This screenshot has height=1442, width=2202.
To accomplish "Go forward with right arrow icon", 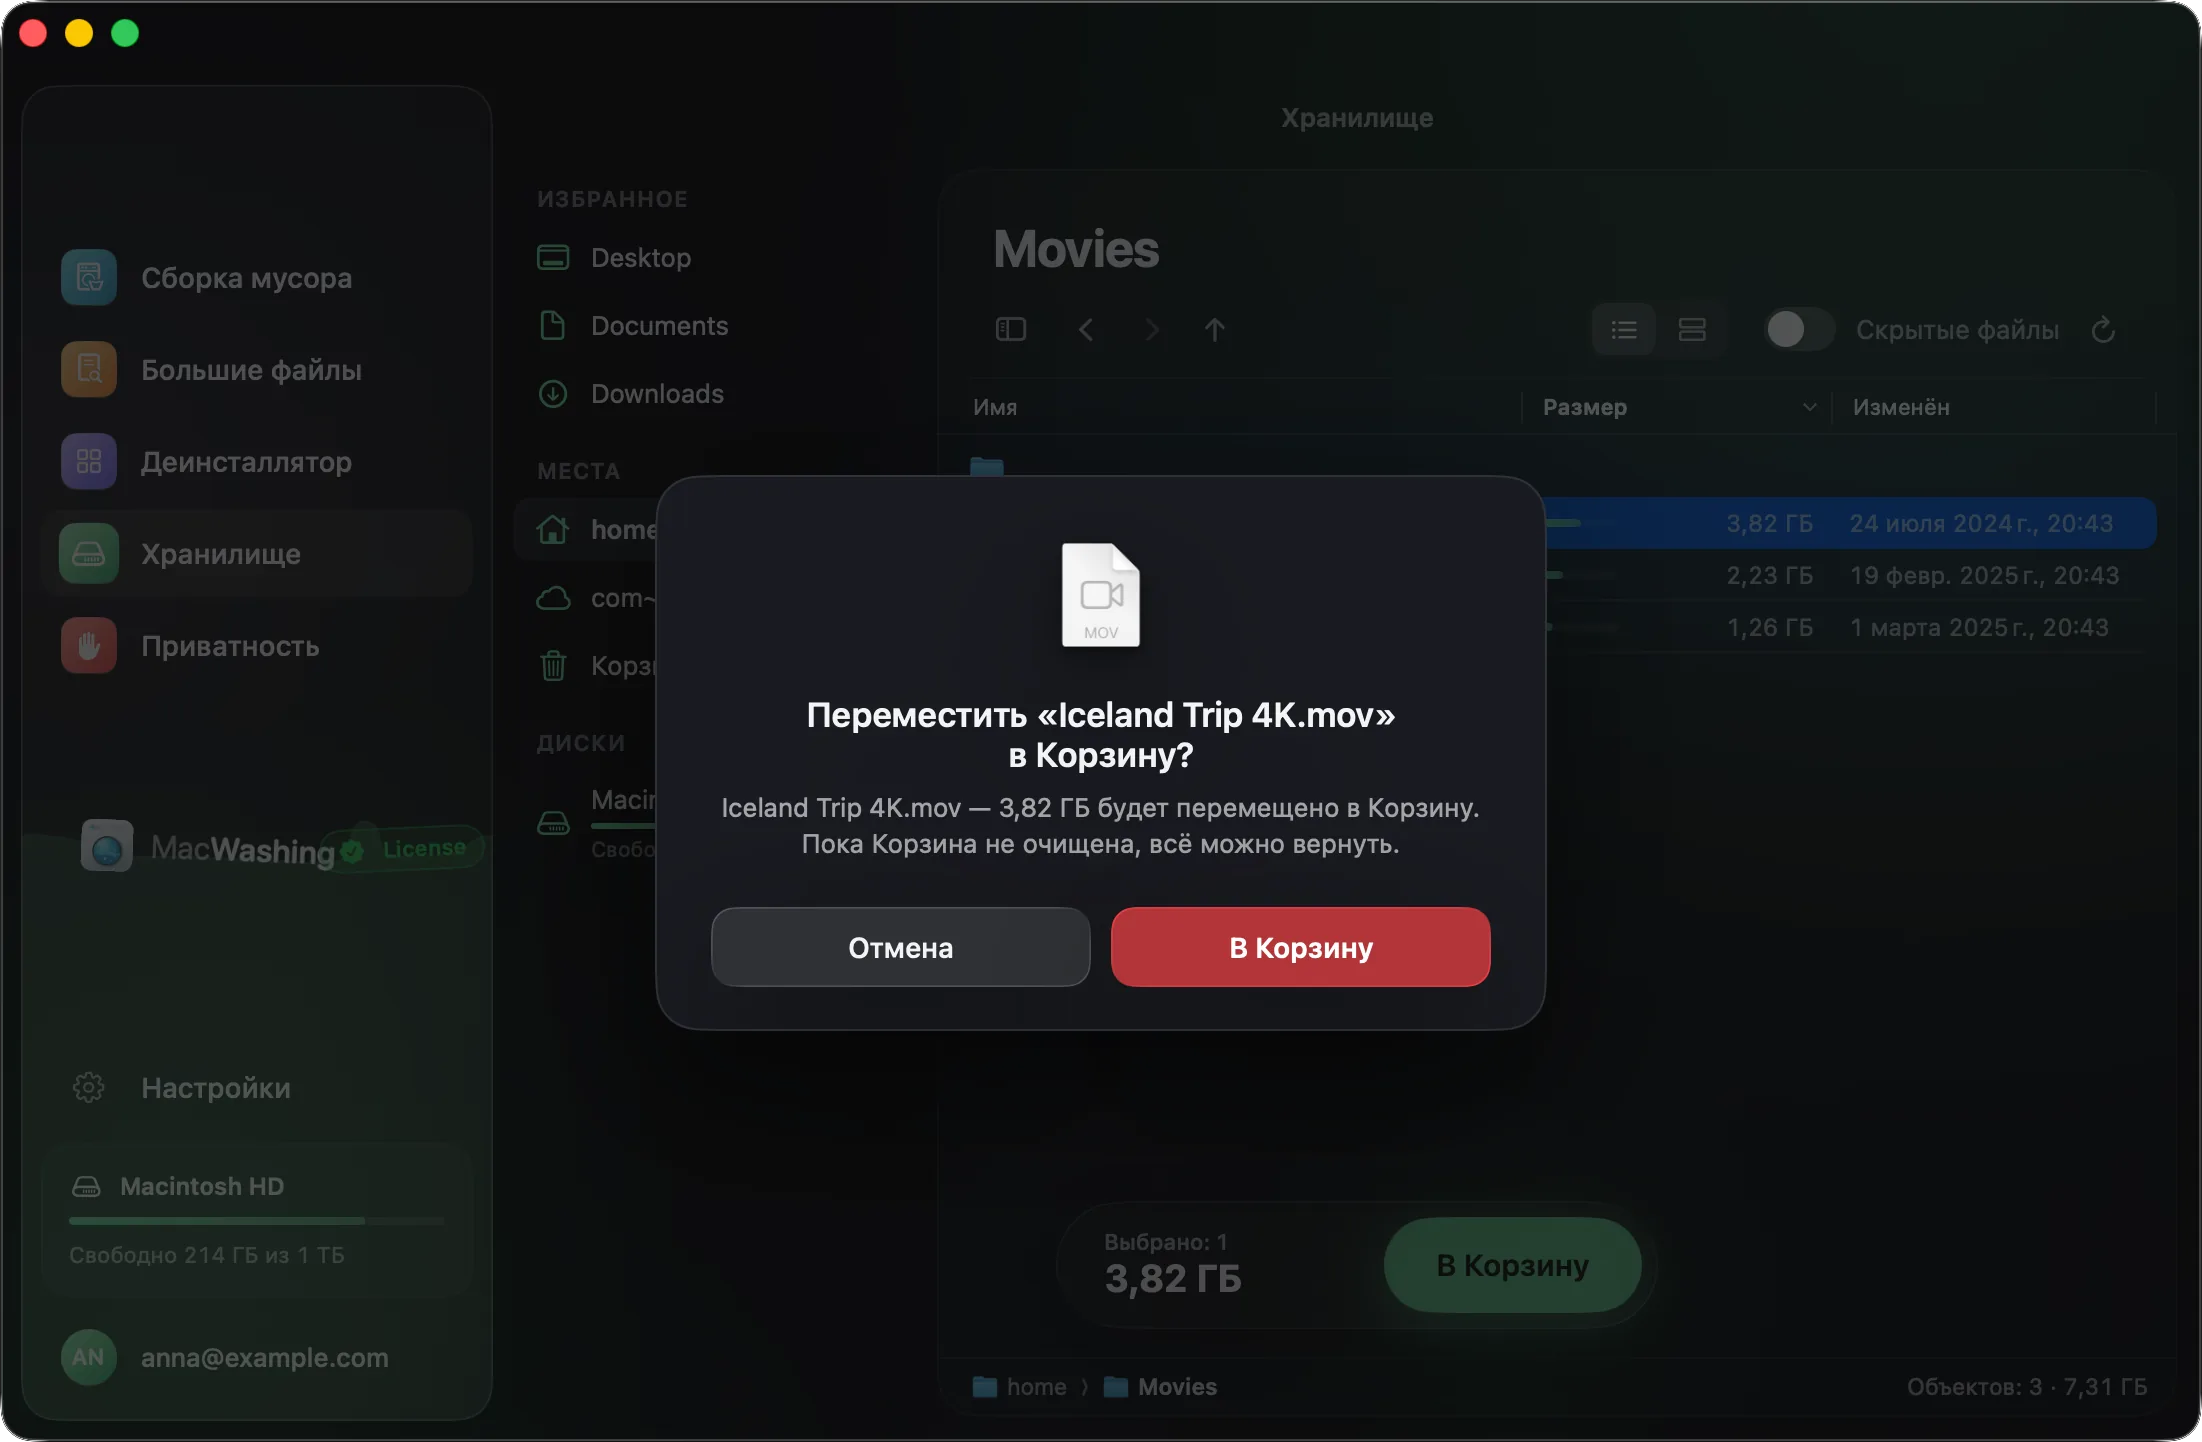I will (1152, 329).
